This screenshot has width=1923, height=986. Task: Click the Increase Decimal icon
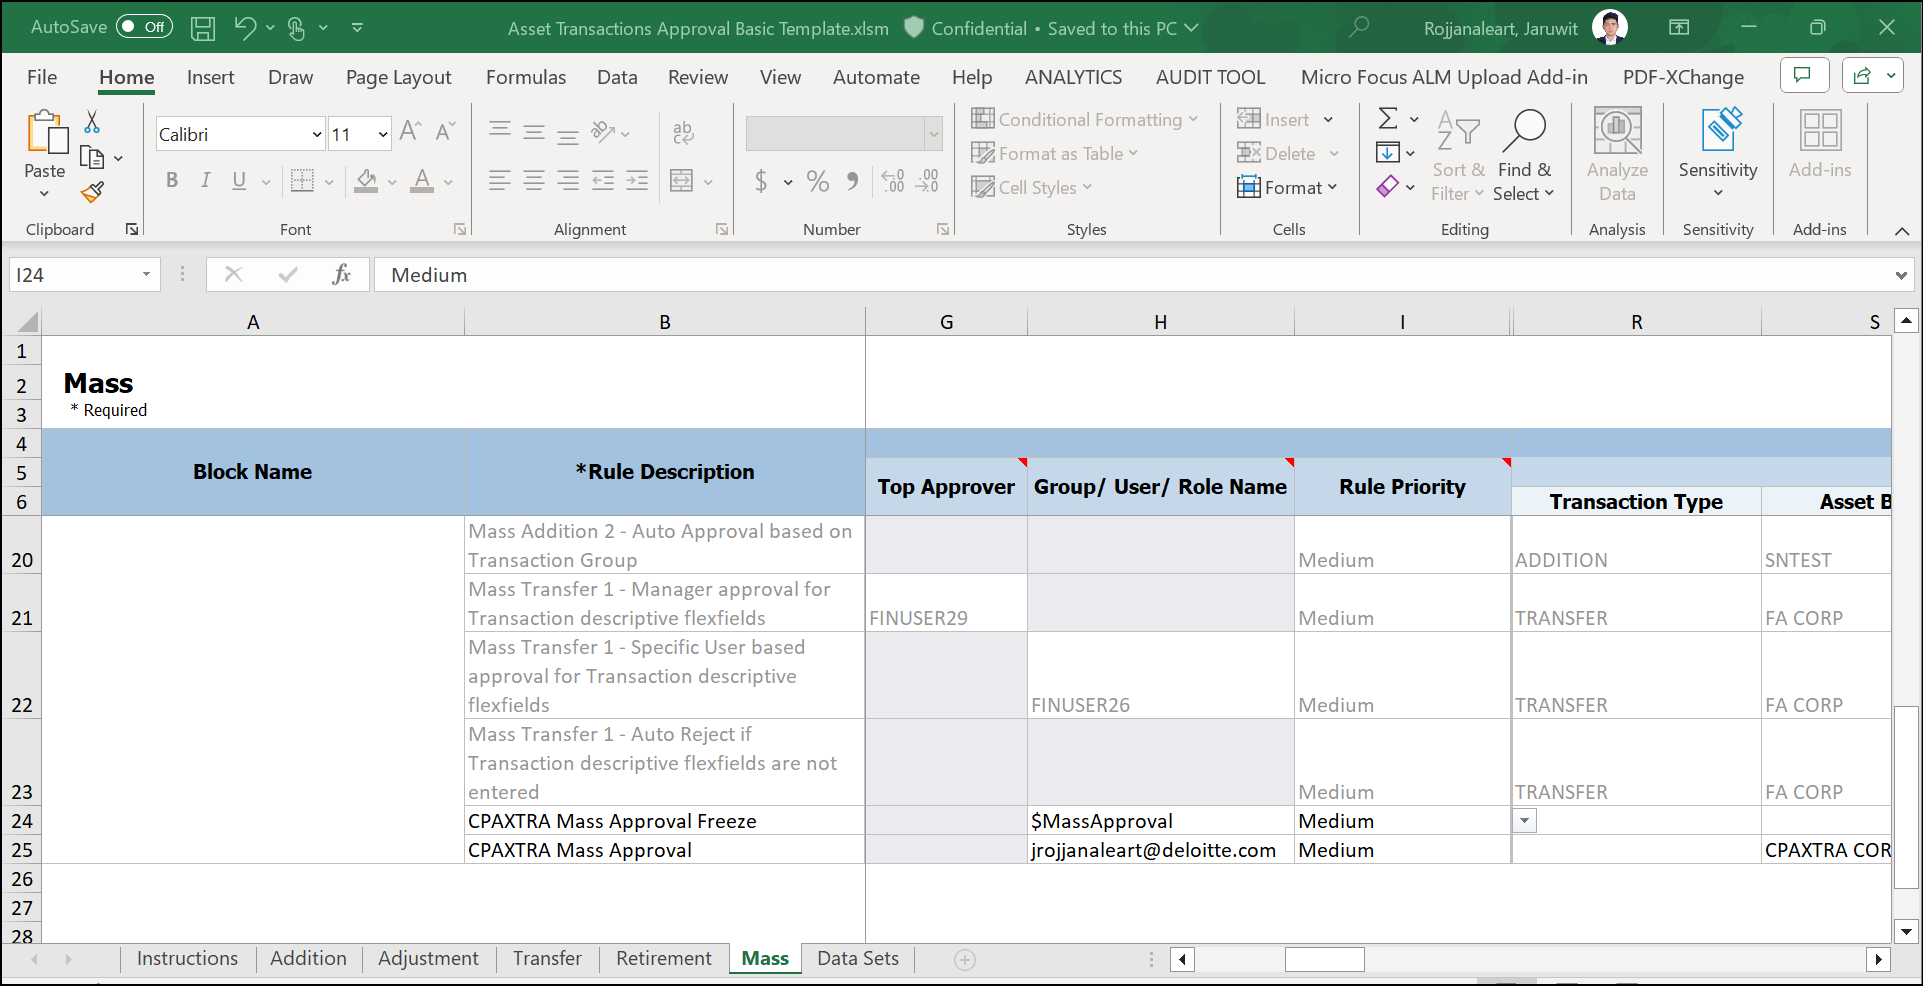(893, 181)
